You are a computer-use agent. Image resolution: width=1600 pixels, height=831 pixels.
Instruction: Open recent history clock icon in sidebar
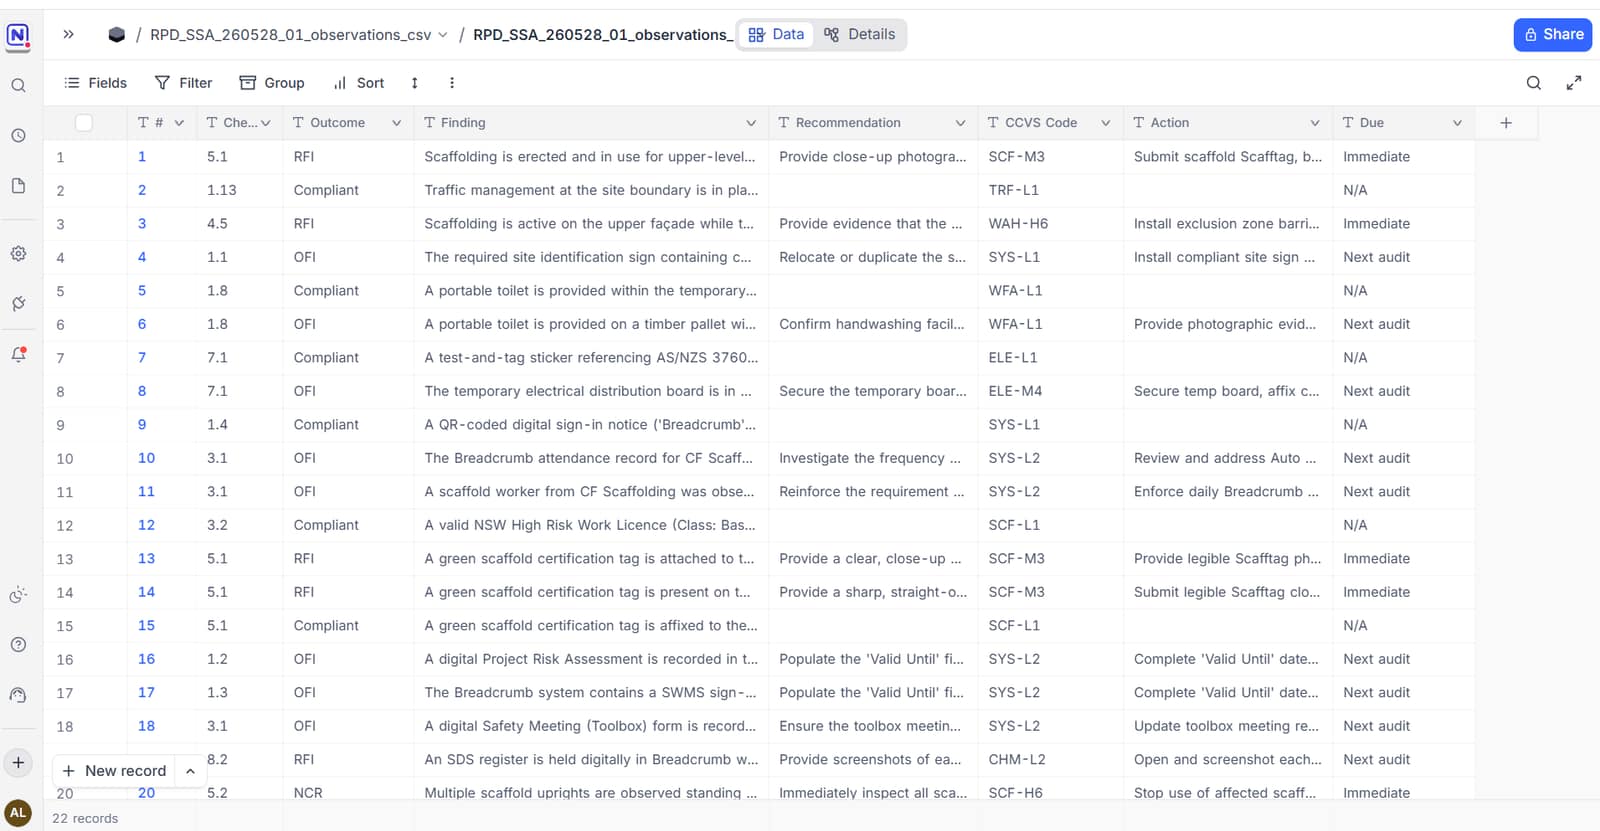pos(18,135)
